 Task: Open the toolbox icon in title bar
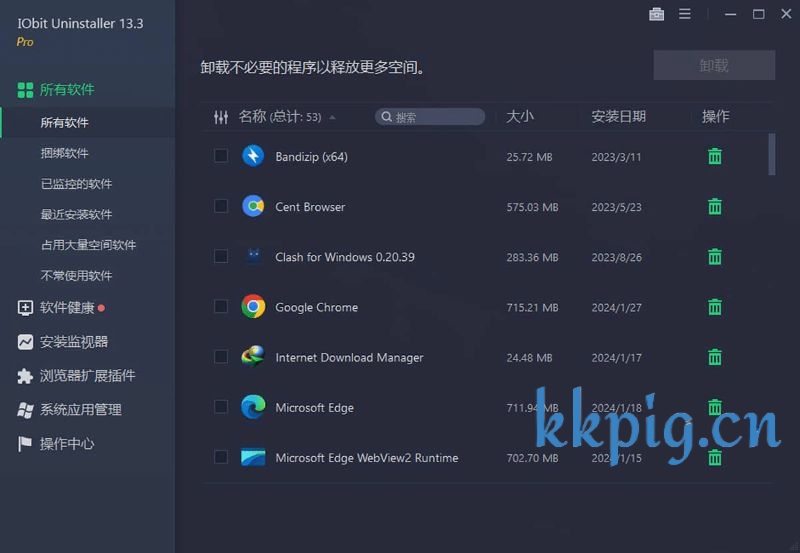657,14
